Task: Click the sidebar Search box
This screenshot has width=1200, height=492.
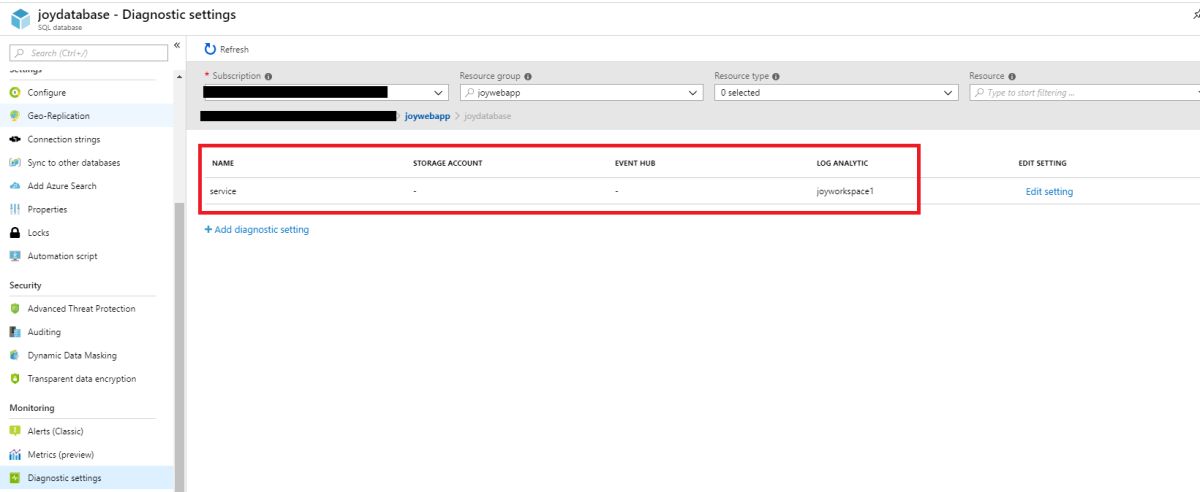Action: (x=89, y=53)
